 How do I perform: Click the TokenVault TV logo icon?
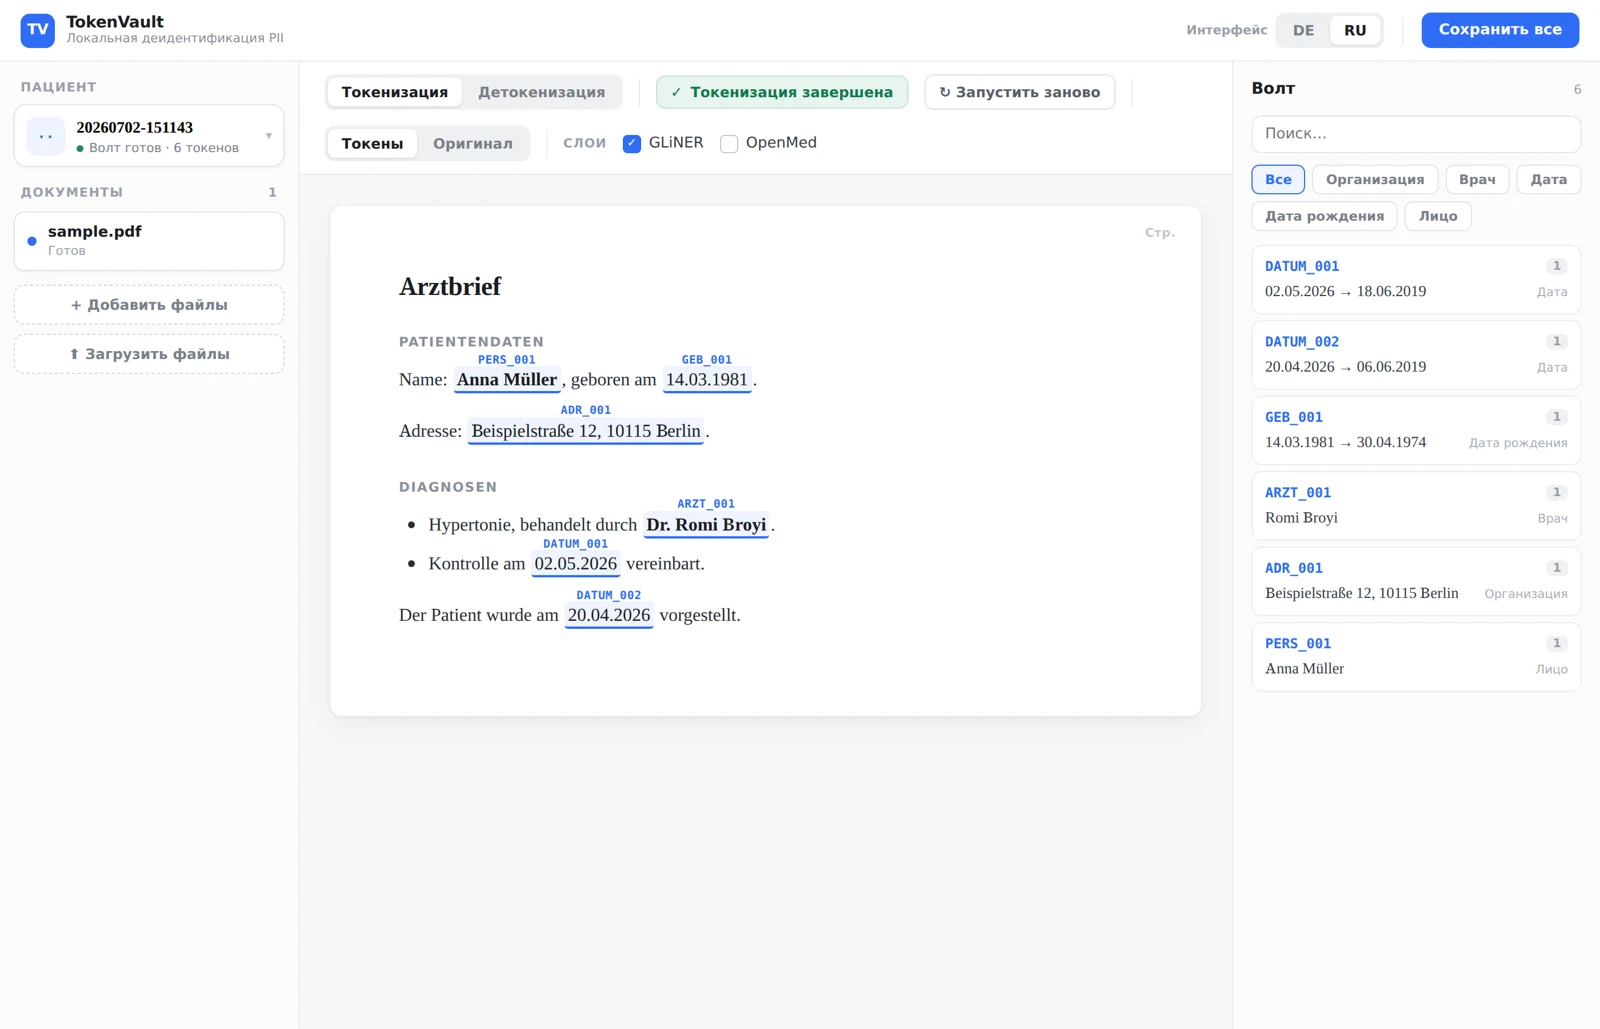37,30
